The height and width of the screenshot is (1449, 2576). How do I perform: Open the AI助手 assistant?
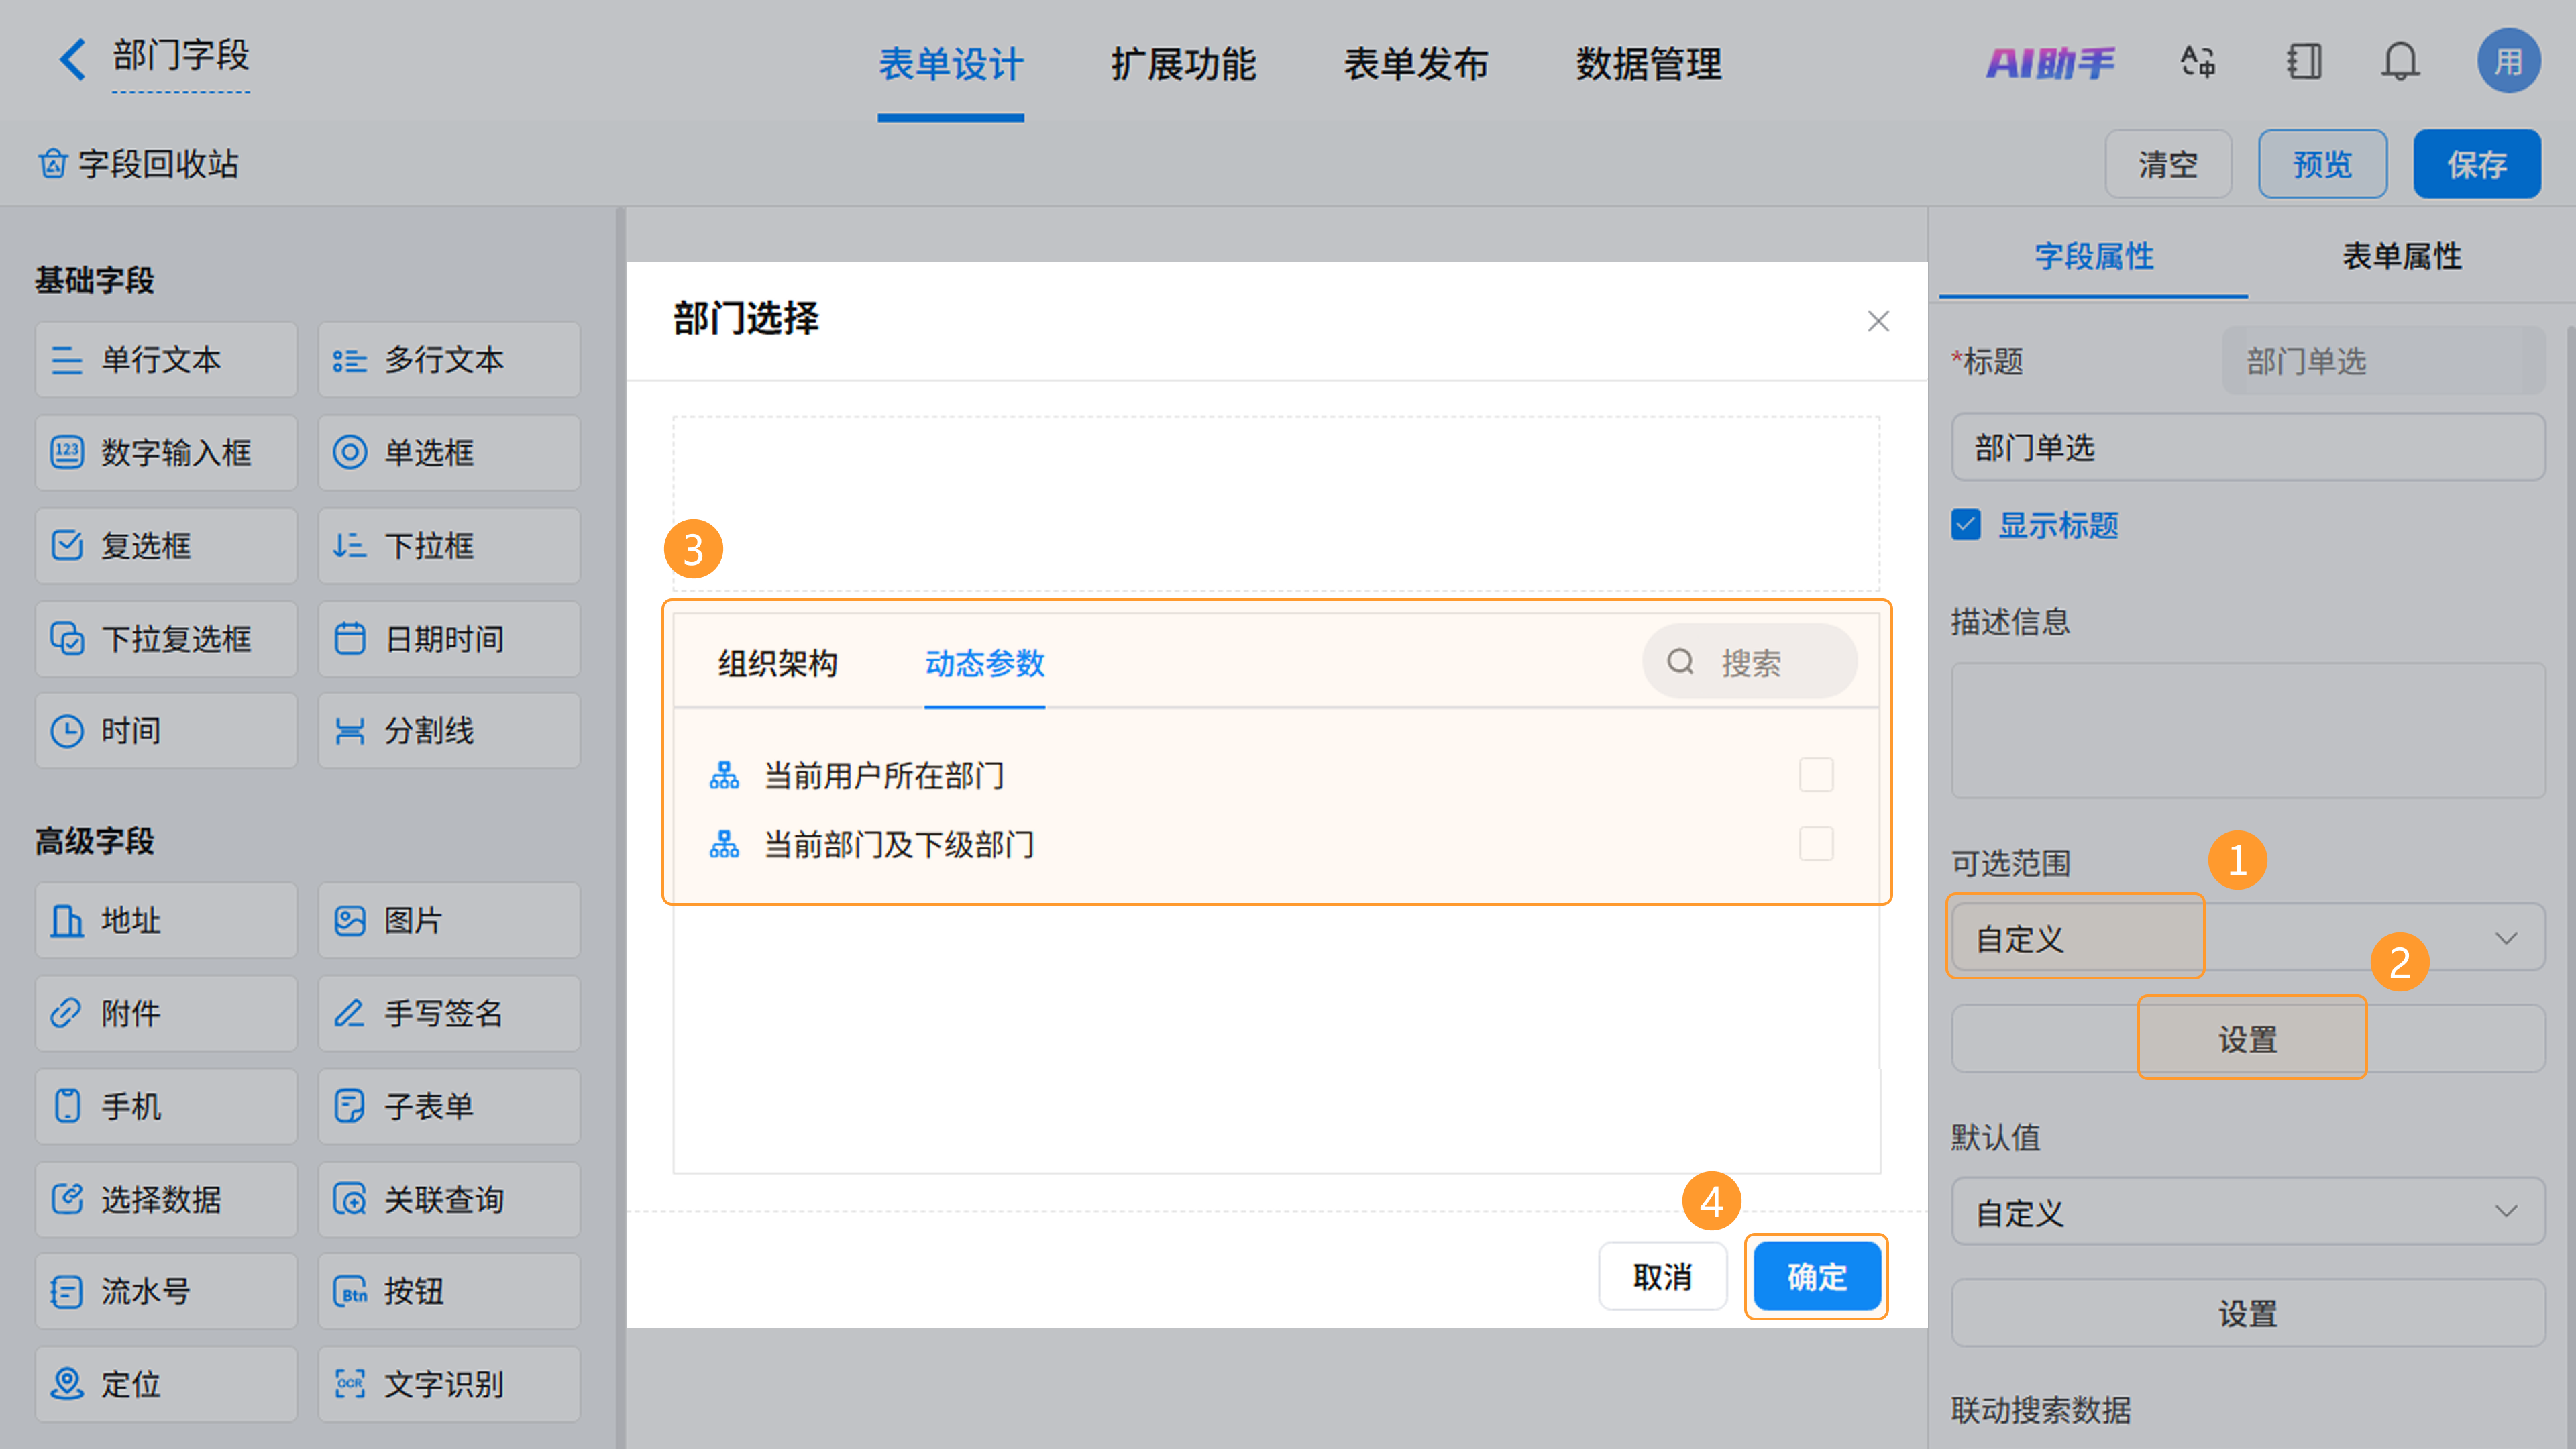pyautogui.click(x=2050, y=63)
